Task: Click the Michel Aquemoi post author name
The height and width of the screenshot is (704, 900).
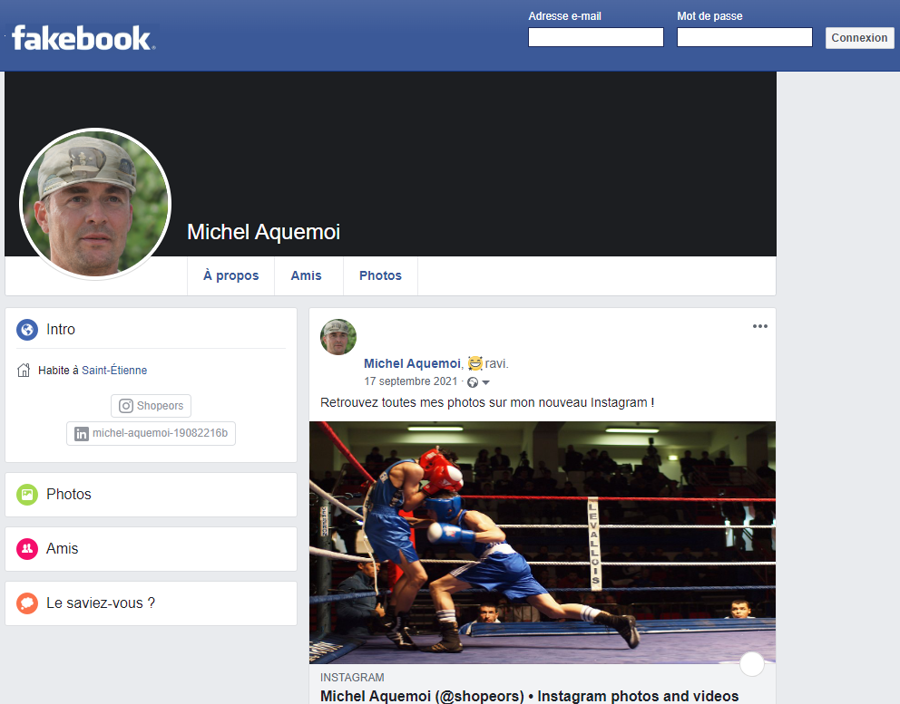Action: tap(411, 364)
